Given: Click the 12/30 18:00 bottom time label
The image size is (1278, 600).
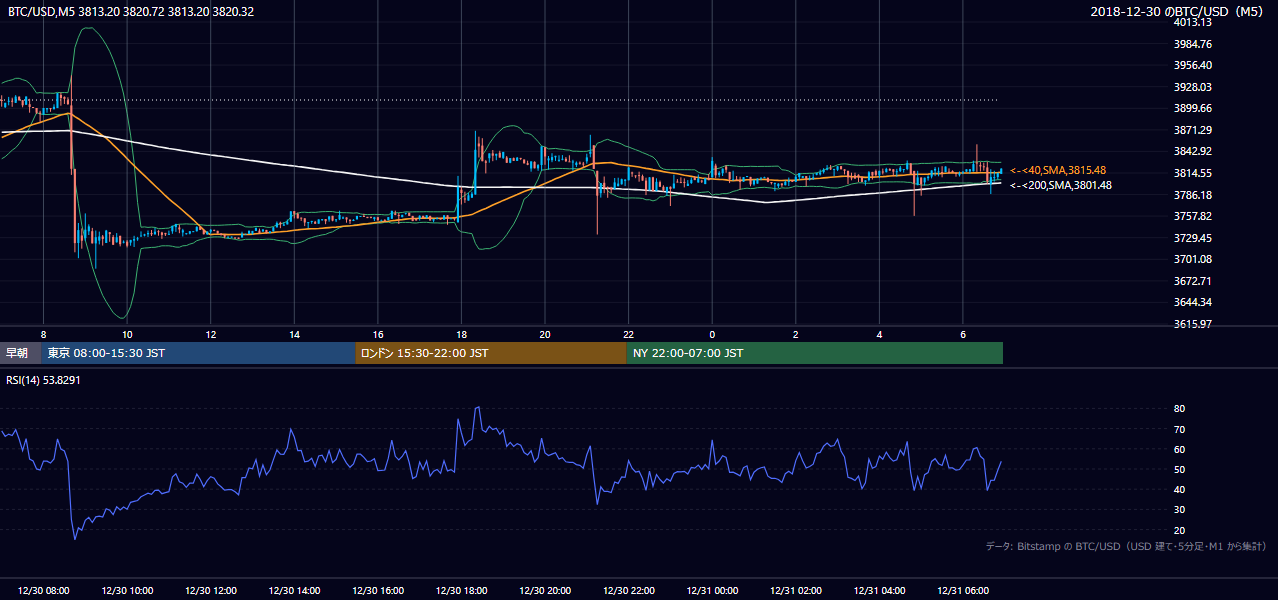Looking at the screenshot, I should (x=461, y=591).
